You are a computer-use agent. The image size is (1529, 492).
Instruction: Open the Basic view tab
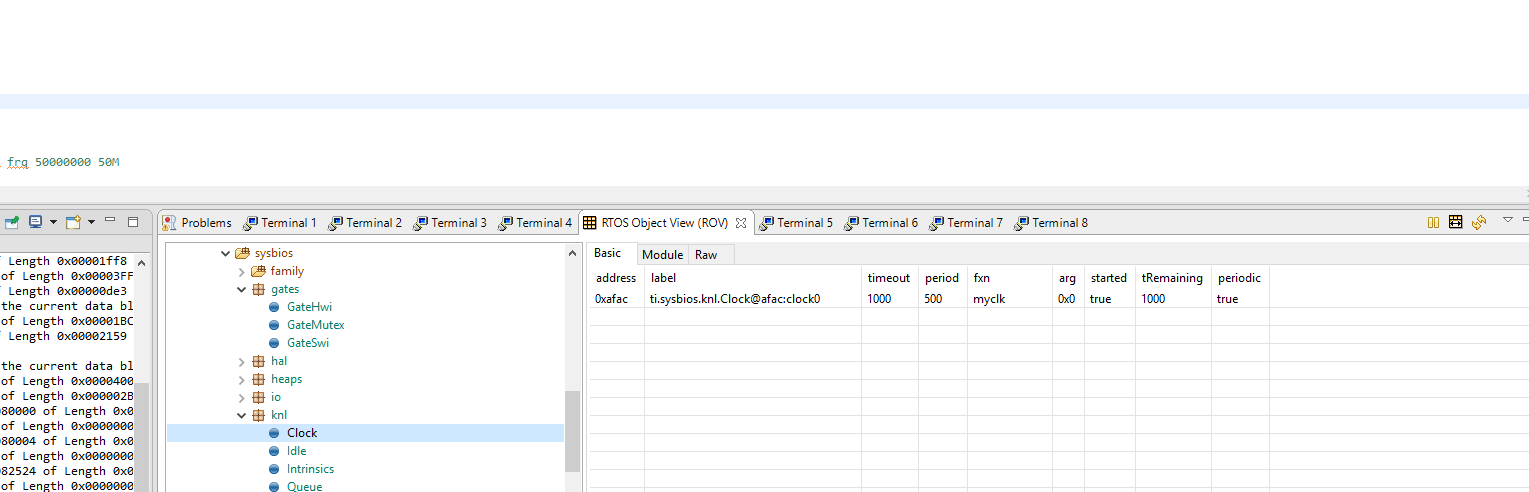click(x=608, y=254)
